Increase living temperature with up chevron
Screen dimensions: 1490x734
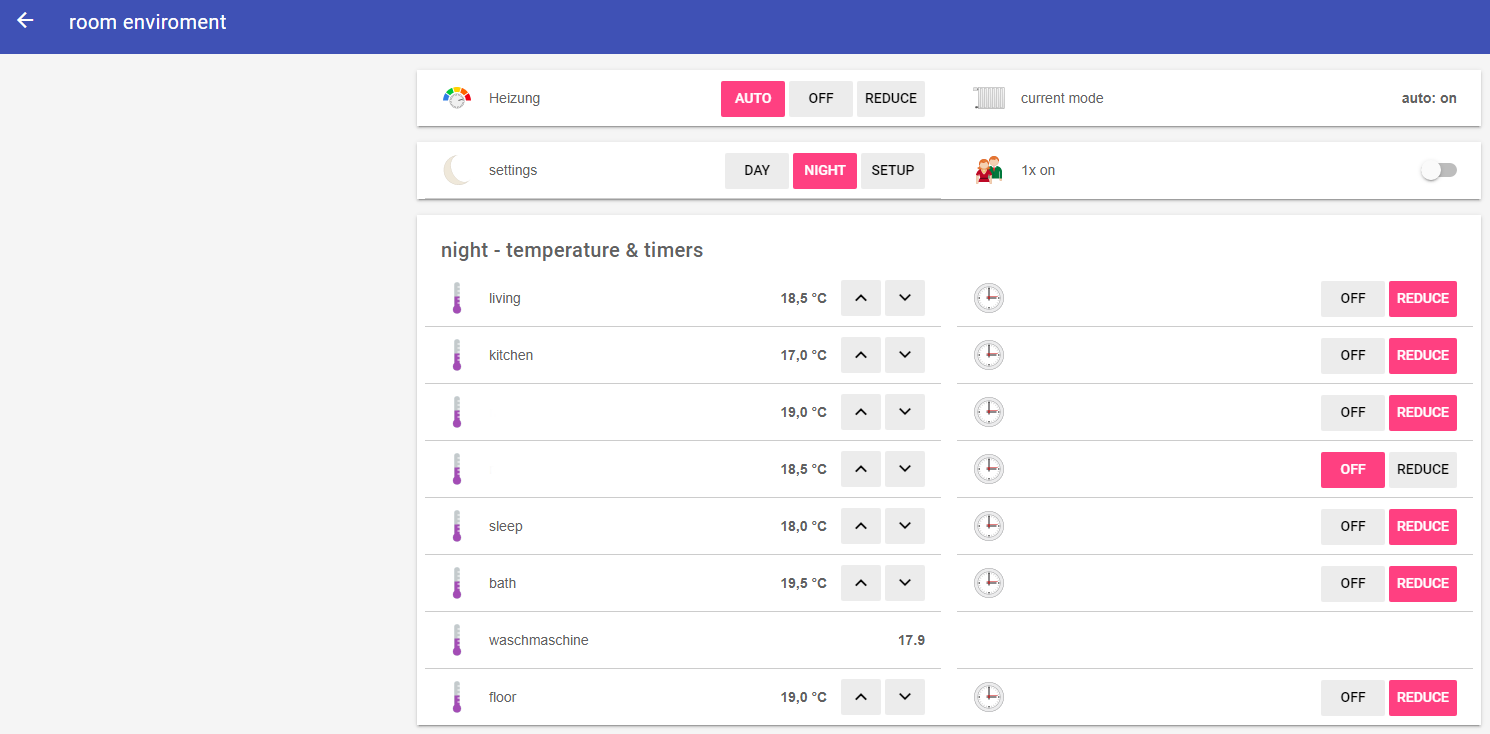pyautogui.click(x=861, y=298)
